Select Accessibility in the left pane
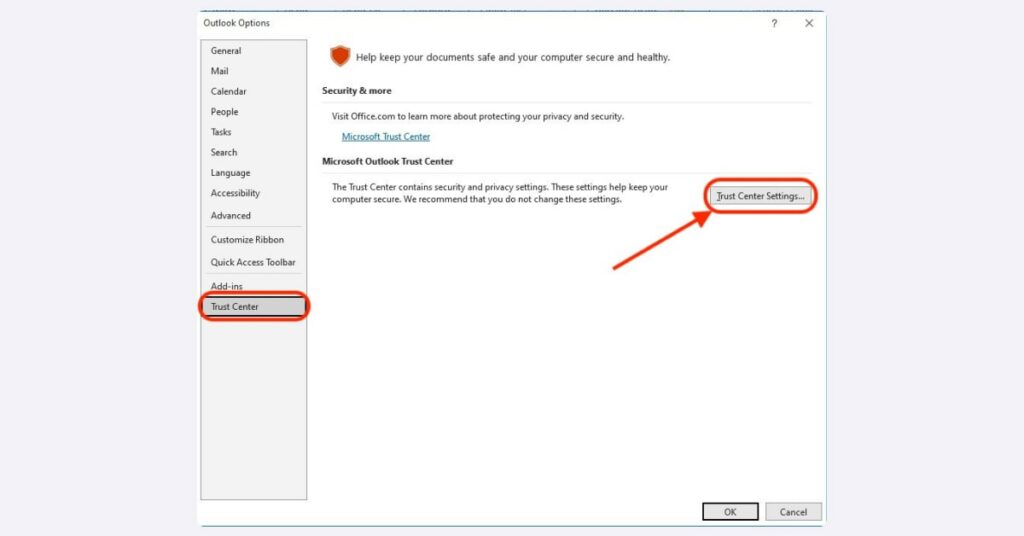The image size is (1024, 536). coord(235,193)
